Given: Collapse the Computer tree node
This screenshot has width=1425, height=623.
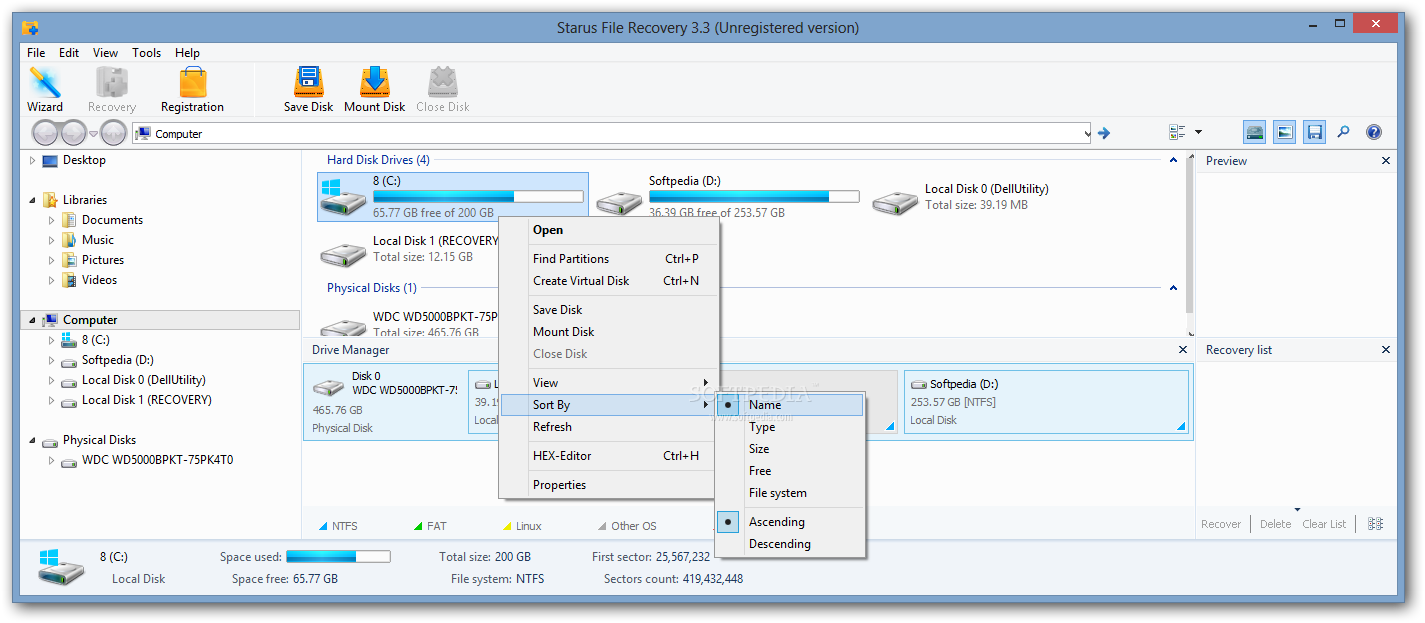Looking at the screenshot, I should click(32, 320).
